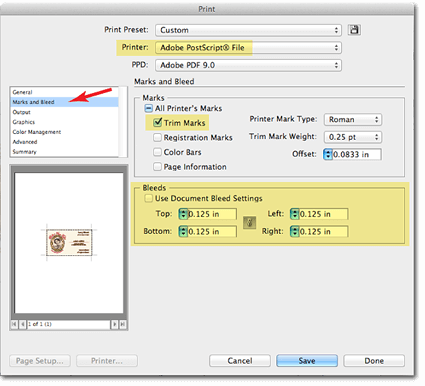This screenshot has height=386, width=425.
Task: Click the Bottom bleed value field
Action: [212, 231]
